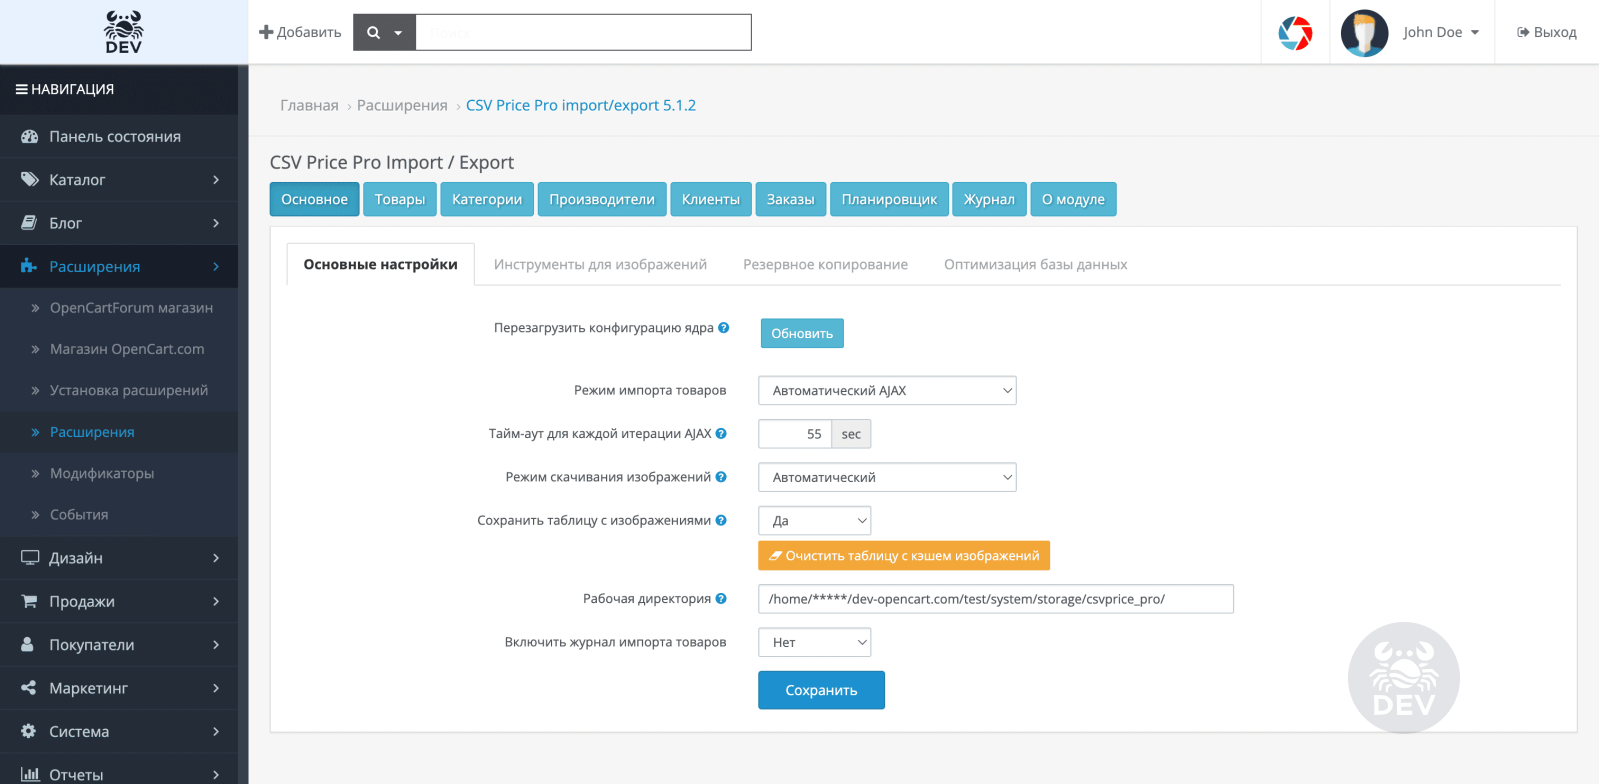Open О модуле tab
Screen dimensions: 1600x784
(x=1073, y=199)
